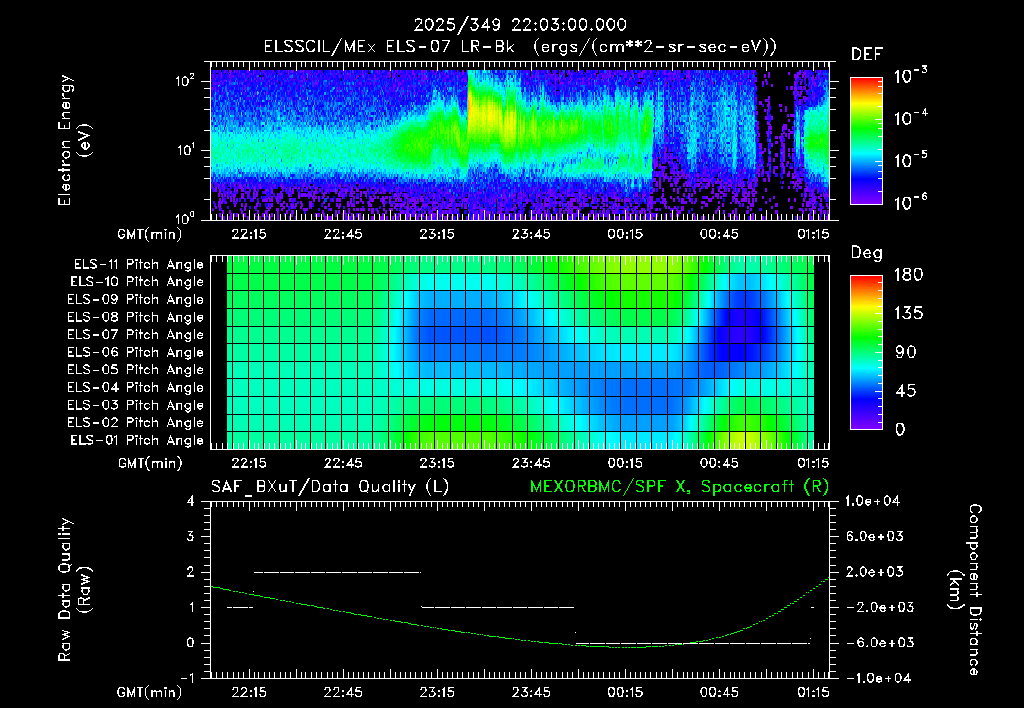Click the 'Electron Energy (eV)' axis label
The width and height of the screenshot is (1024, 708).
(x=74, y=140)
